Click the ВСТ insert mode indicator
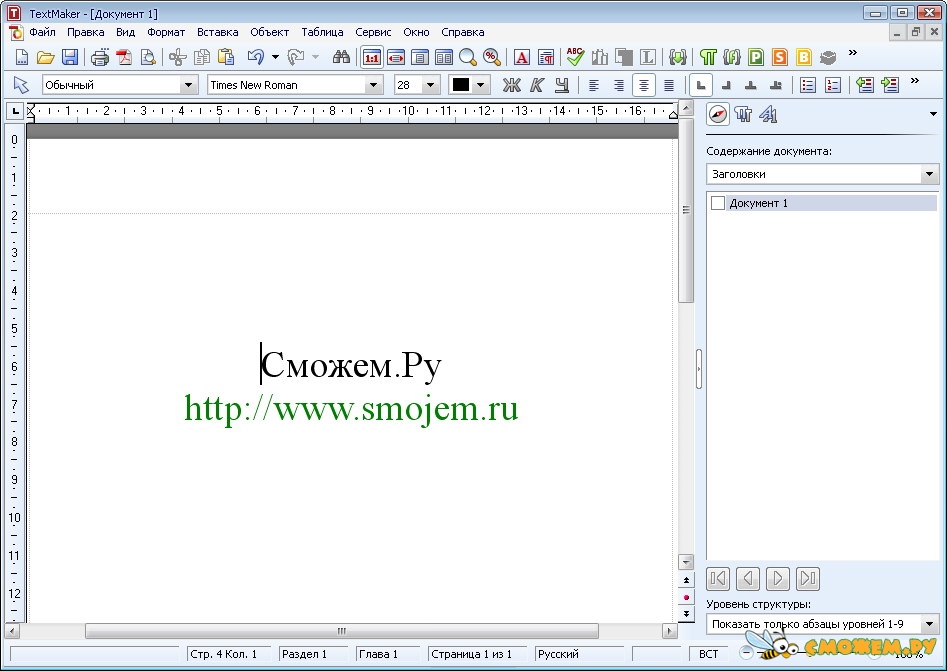The height and width of the screenshot is (671, 947). [x=708, y=654]
